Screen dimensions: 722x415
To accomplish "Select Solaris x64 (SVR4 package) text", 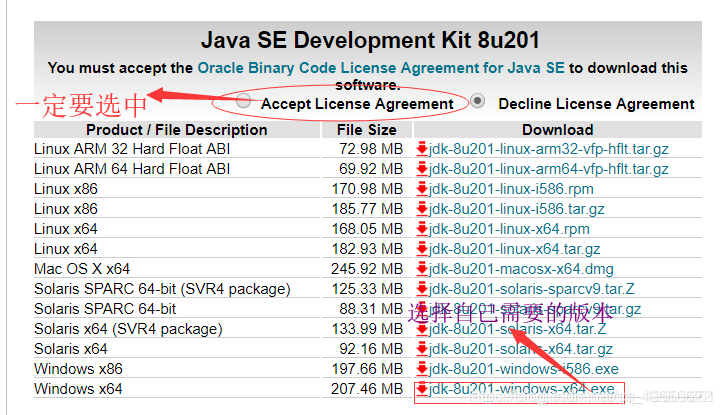I will click(x=128, y=329).
